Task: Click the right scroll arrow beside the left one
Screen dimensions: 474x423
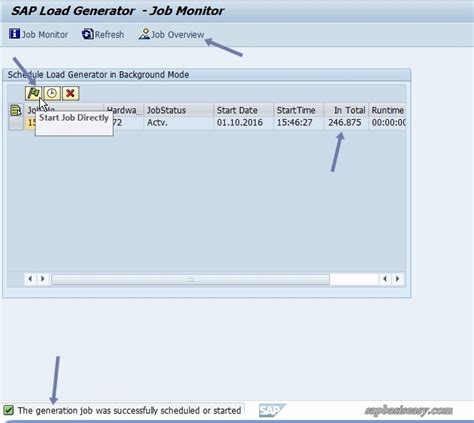Action: [x=43, y=279]
